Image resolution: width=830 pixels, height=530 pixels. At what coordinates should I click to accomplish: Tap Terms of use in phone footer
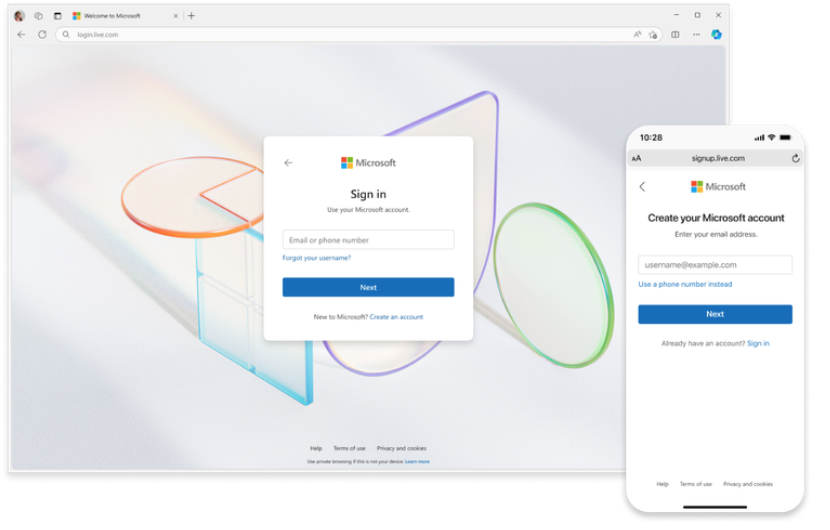click(x=696, y=484)
